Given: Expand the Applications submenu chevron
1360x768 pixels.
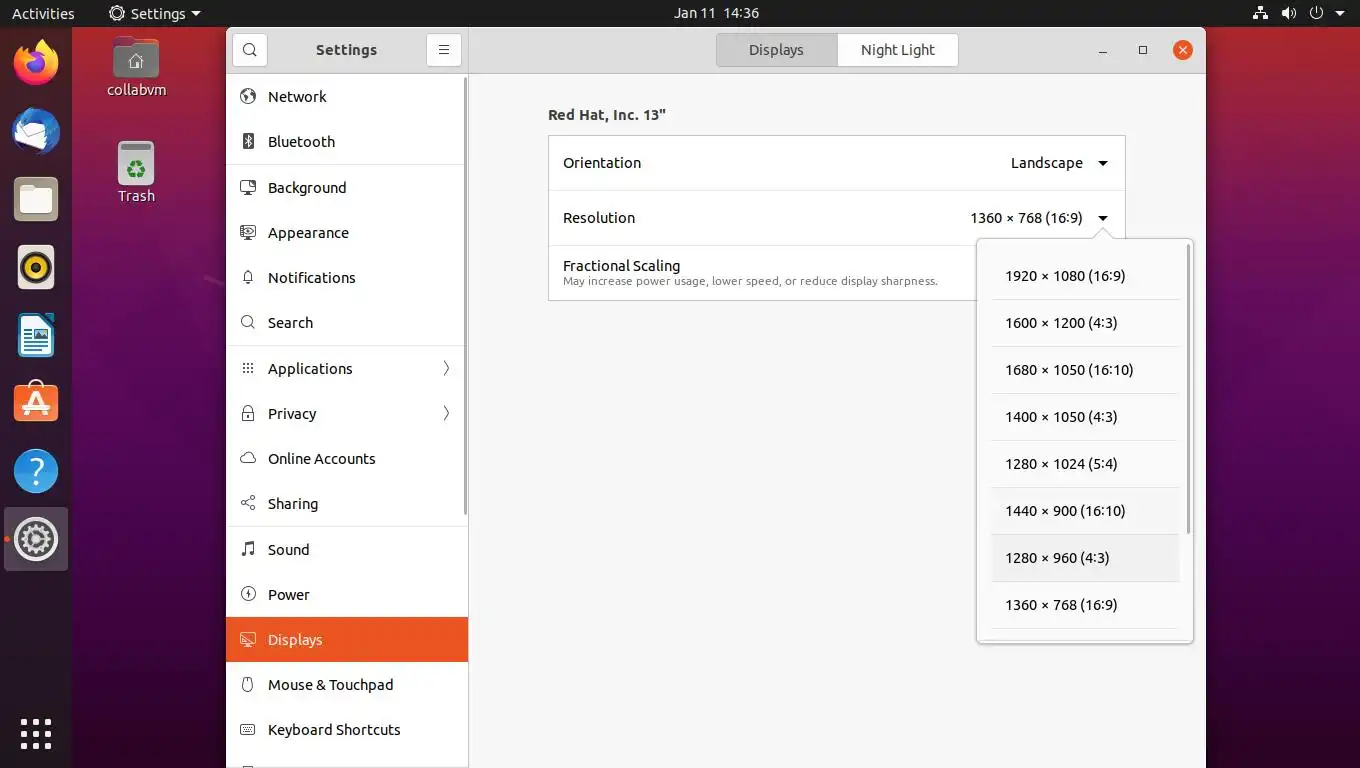Looking at the screenshot, I should tap(446, 369).
